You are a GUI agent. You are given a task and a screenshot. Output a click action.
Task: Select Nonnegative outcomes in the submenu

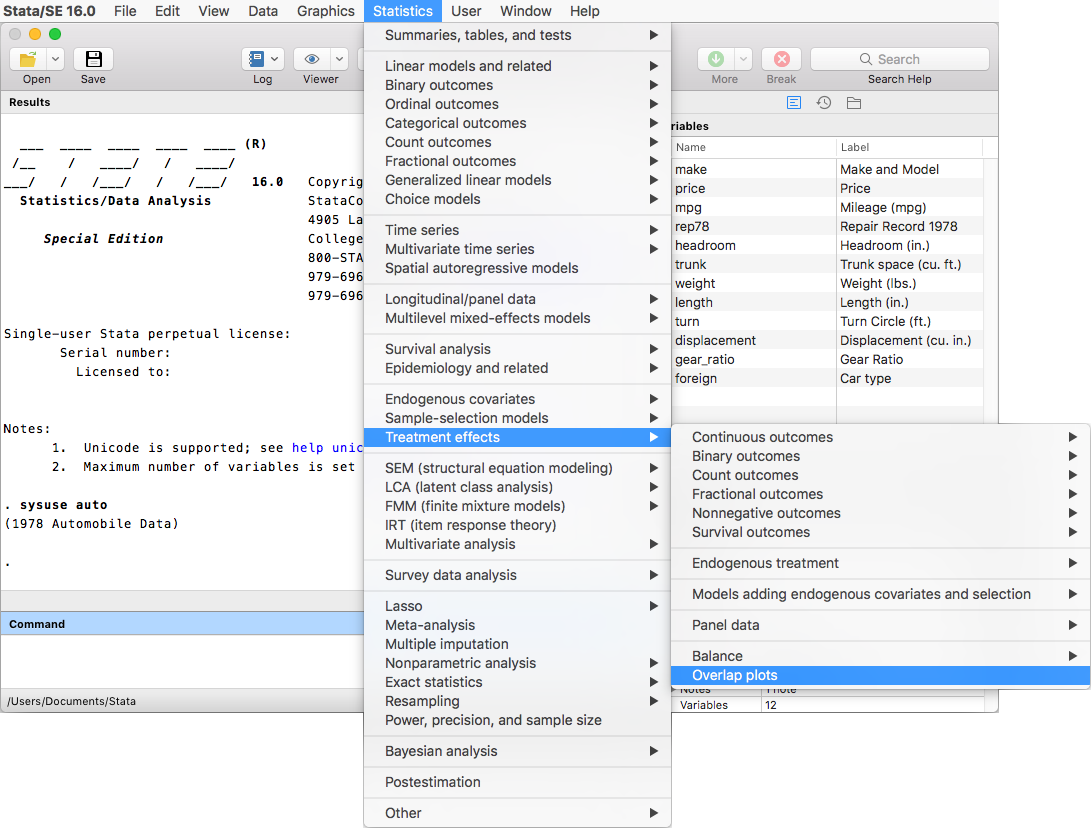[880, 513]
